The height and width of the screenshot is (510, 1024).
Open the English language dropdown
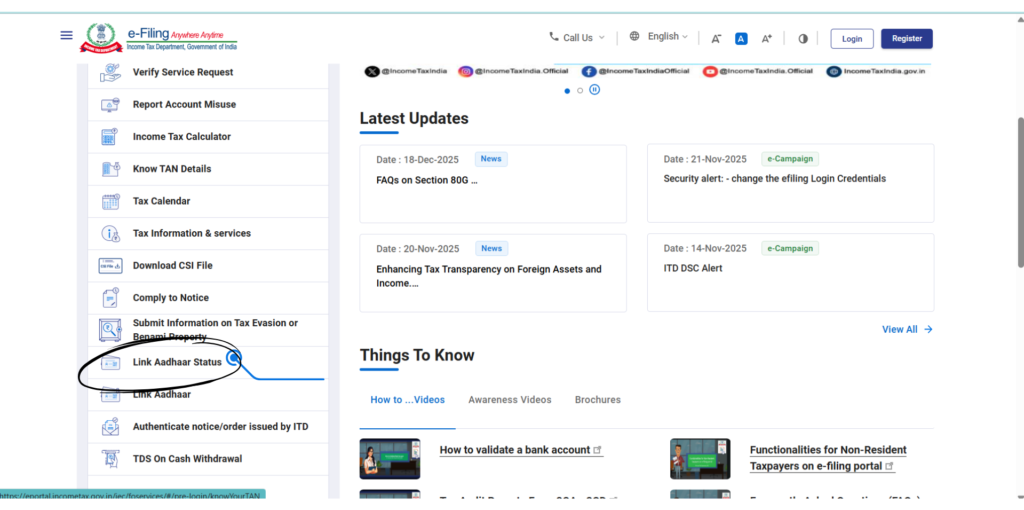pyautogui.click(x=659, y=37)
